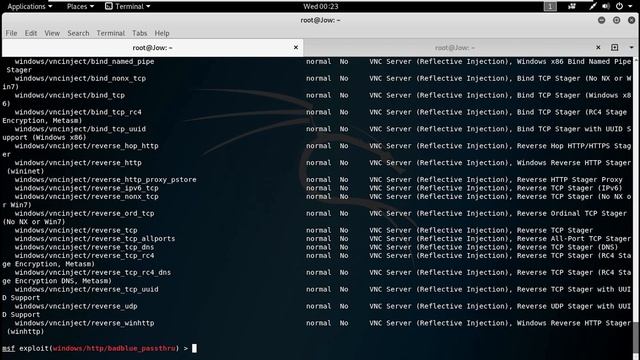Open the Applications menu
Viewport: 640px width, 360px height.
[29, 6]
